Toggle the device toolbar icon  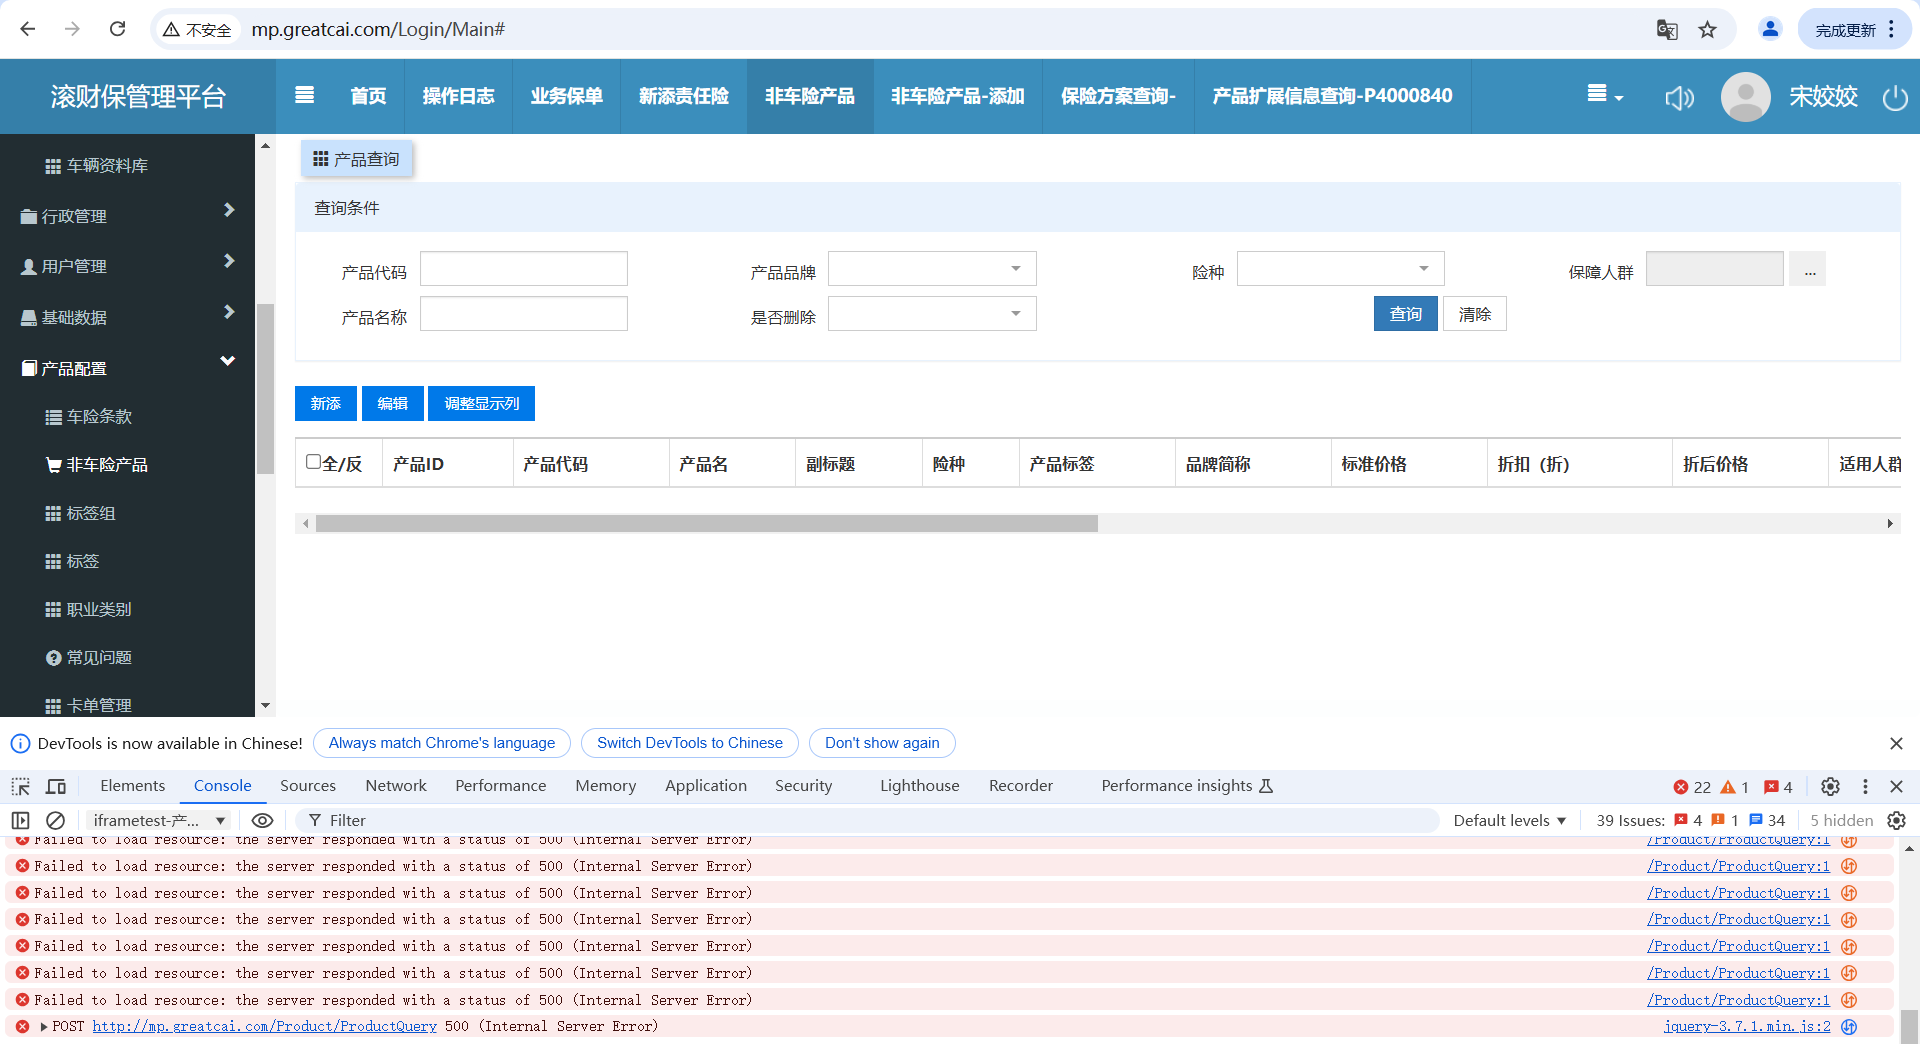[56, 786]
